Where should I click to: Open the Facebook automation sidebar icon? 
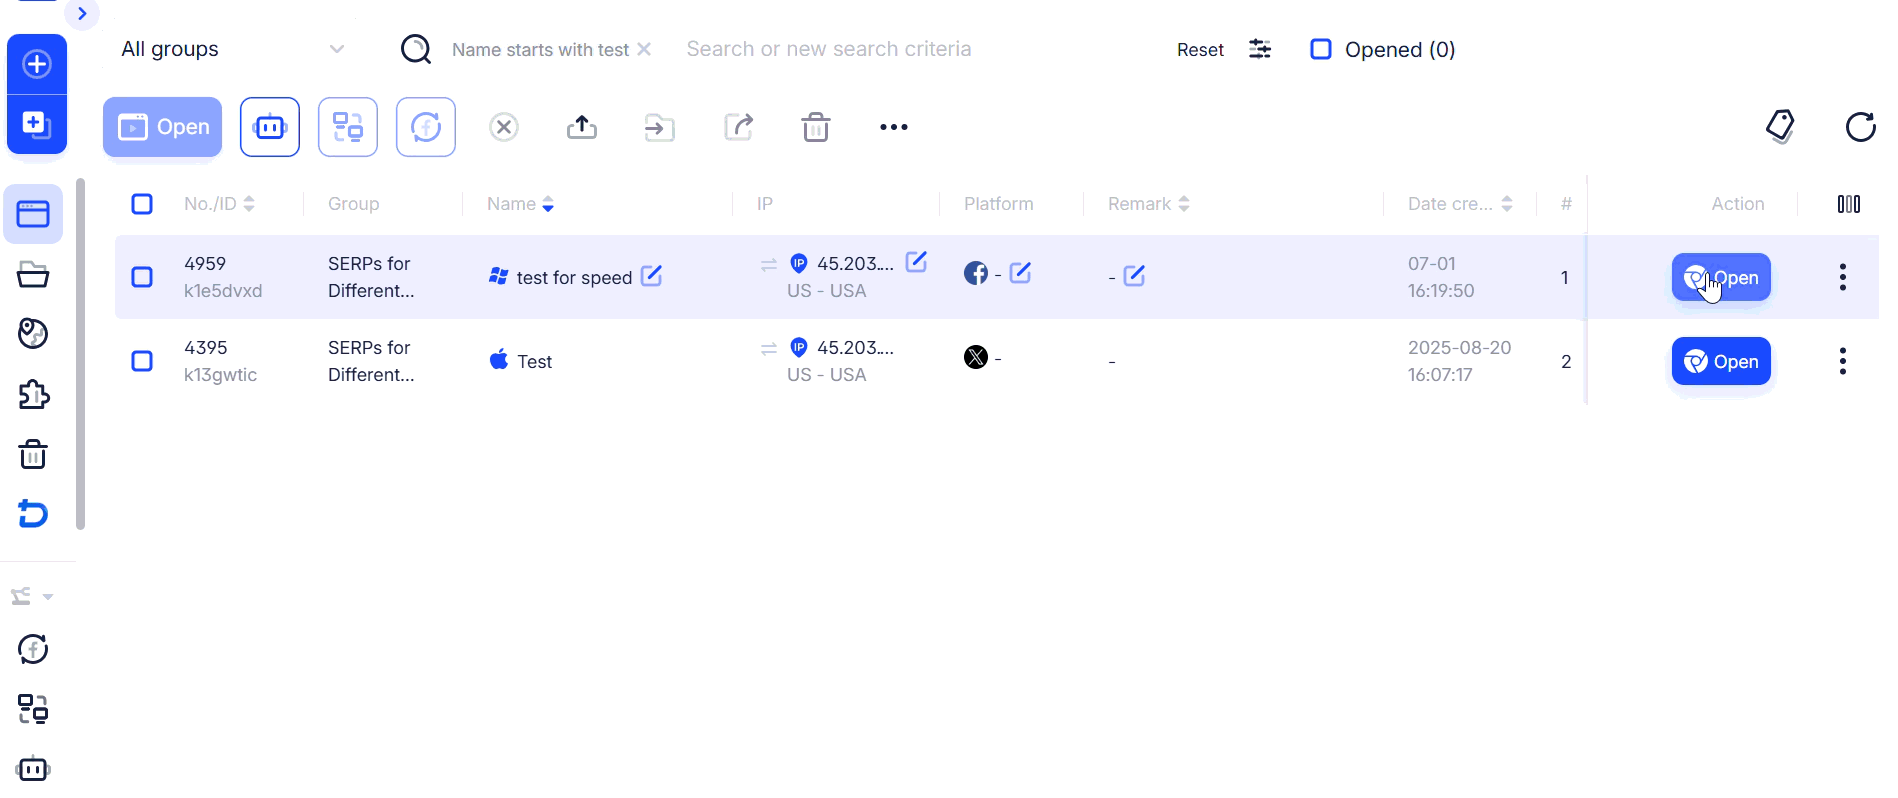33,650
